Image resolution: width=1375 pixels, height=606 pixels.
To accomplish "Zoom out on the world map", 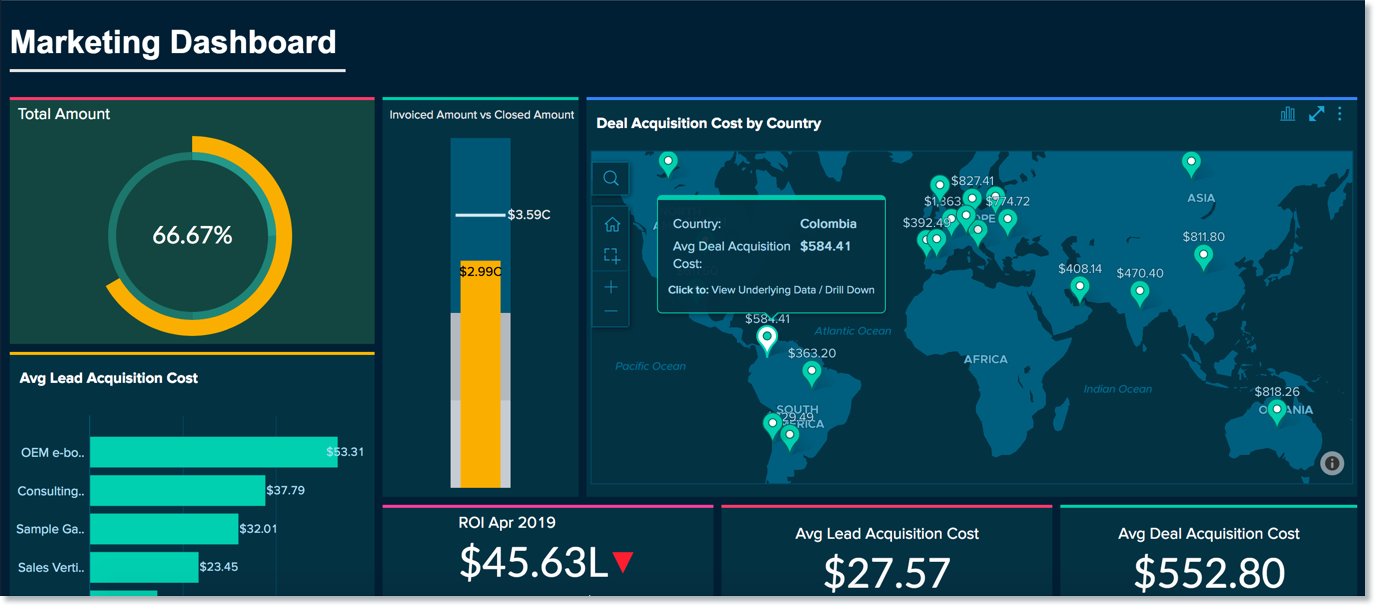I will pyautogui.click(x=610, y=313).
